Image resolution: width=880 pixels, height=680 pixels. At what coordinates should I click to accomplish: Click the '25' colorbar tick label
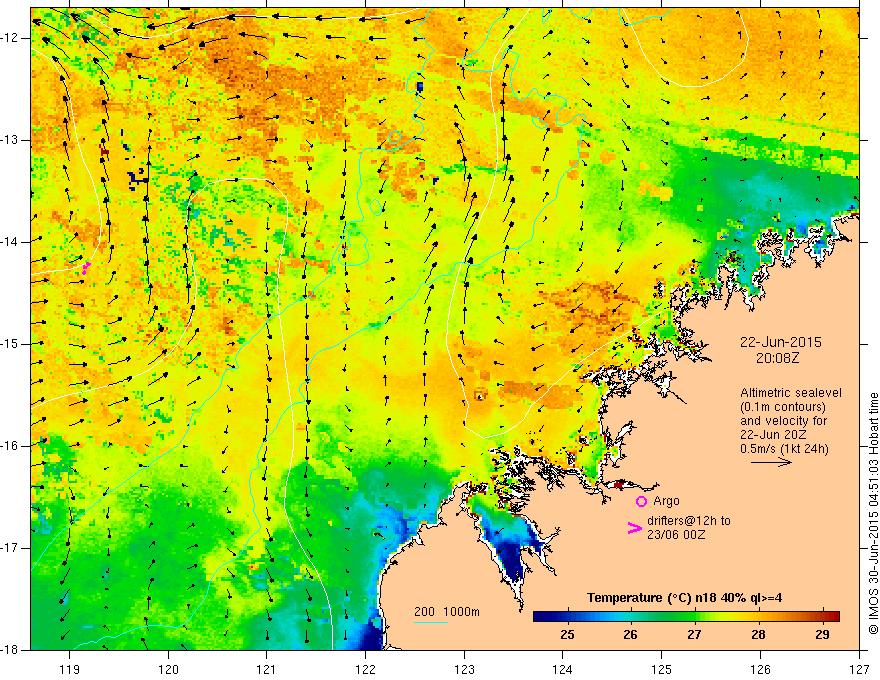(x=567, y=635)
